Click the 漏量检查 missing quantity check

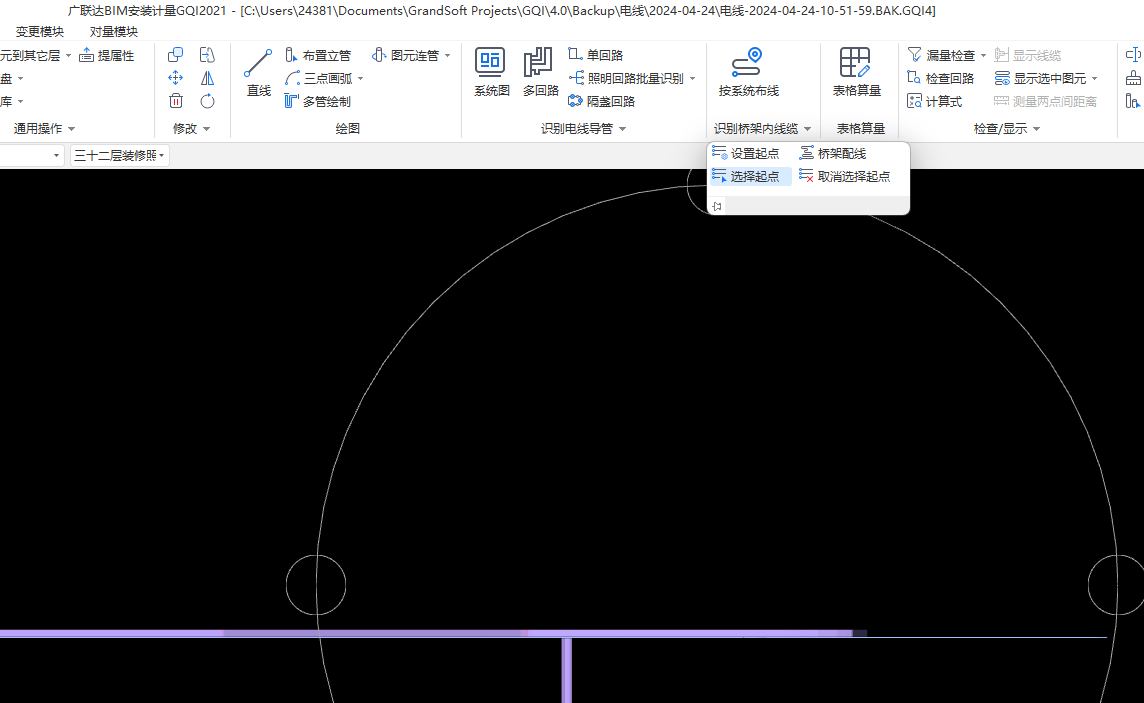pyautogui.click(x=941, y=55)
